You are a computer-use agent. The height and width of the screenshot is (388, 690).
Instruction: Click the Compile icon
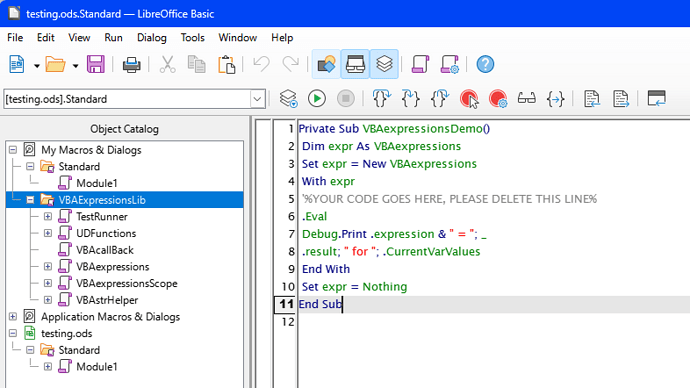(288, 99)
